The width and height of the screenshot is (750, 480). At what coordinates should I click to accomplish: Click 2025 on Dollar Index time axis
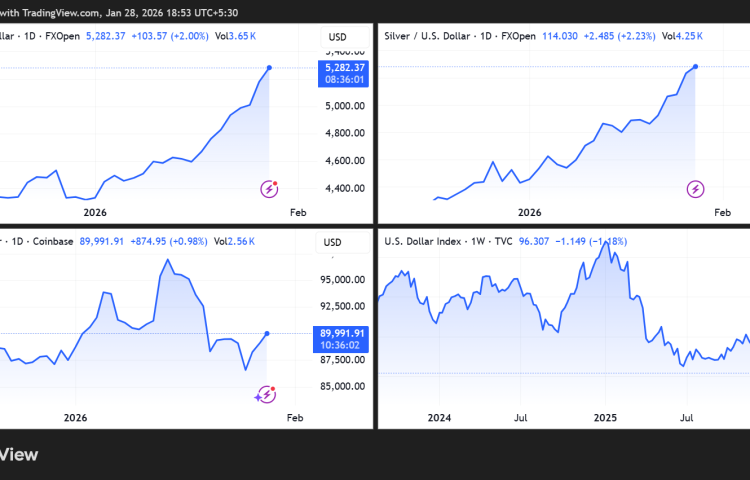click(x=607, y=415)
